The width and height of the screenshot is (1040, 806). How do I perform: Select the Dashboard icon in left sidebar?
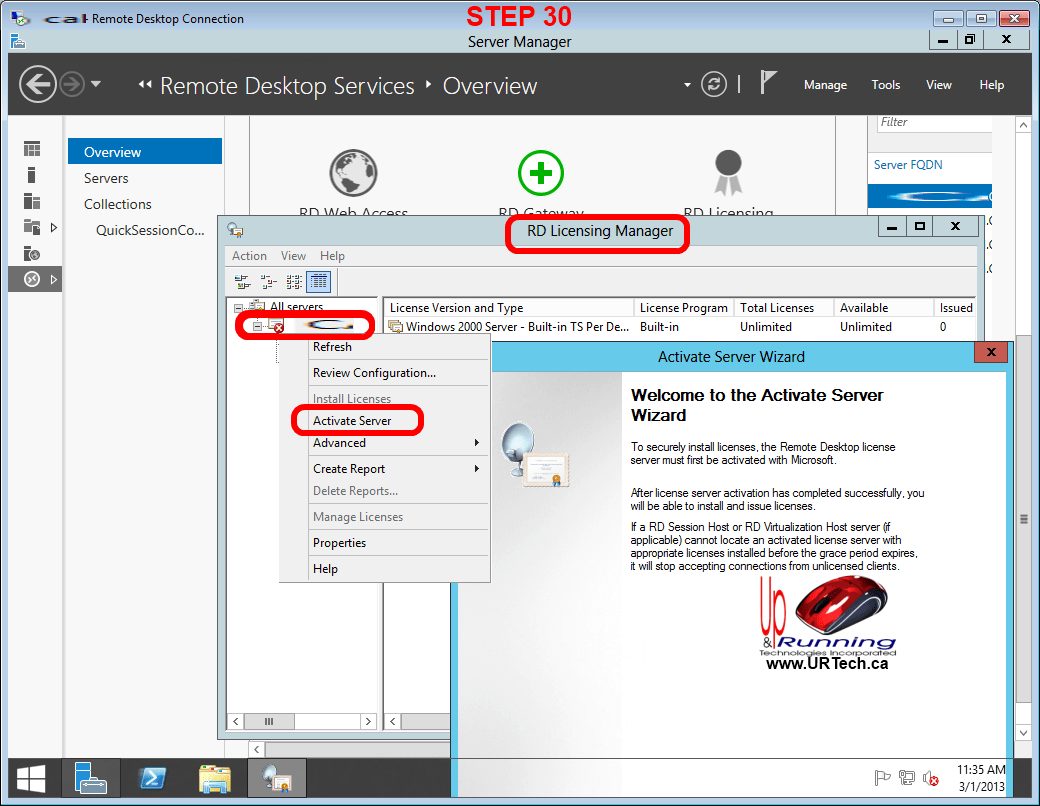coord(33,149)
